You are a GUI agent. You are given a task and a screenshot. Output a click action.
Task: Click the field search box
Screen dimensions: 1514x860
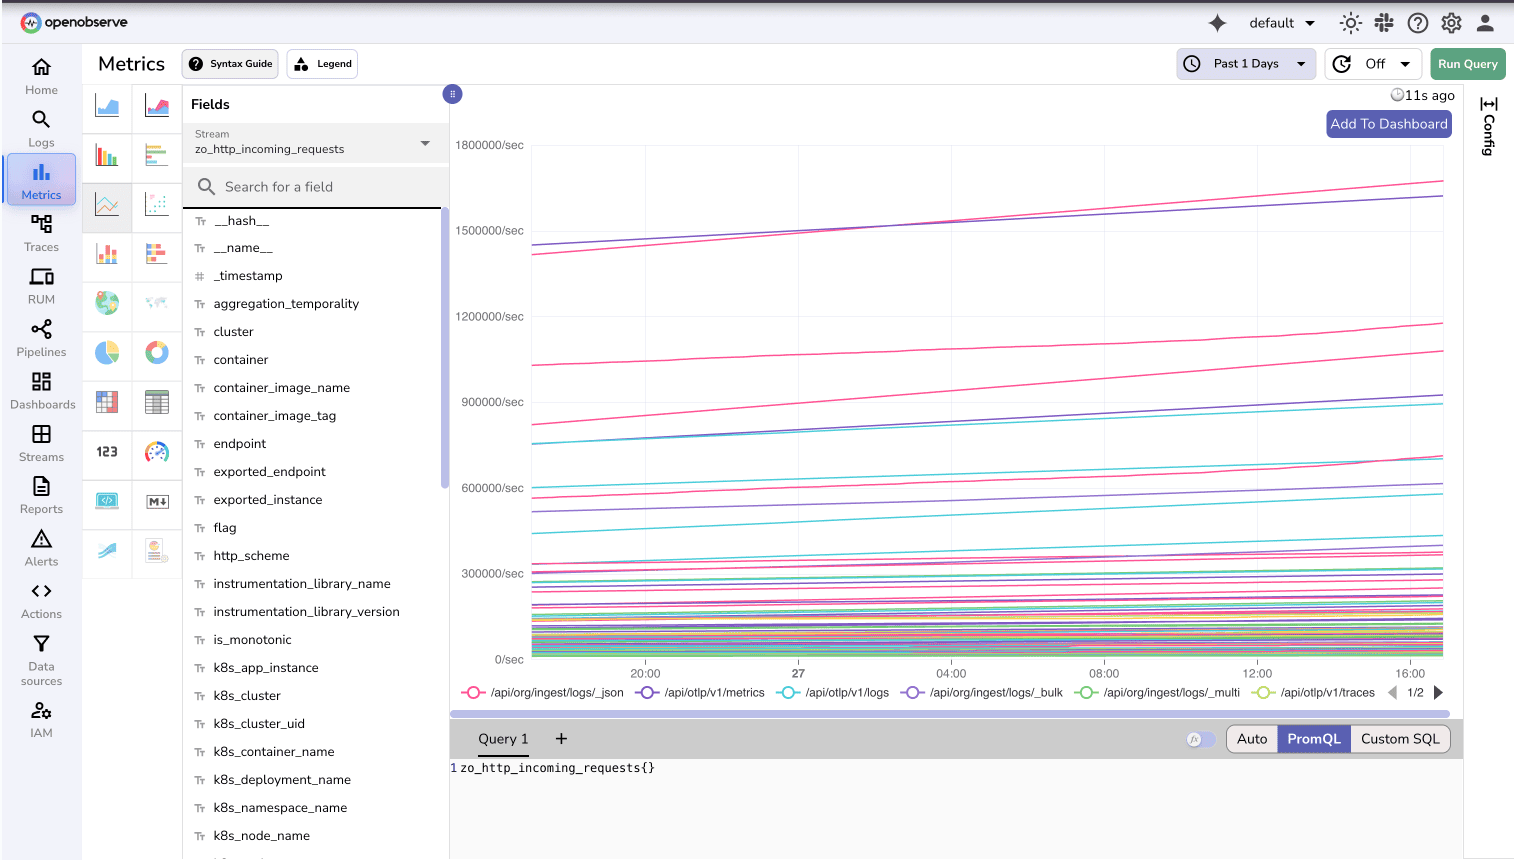[x=315, y=187]
